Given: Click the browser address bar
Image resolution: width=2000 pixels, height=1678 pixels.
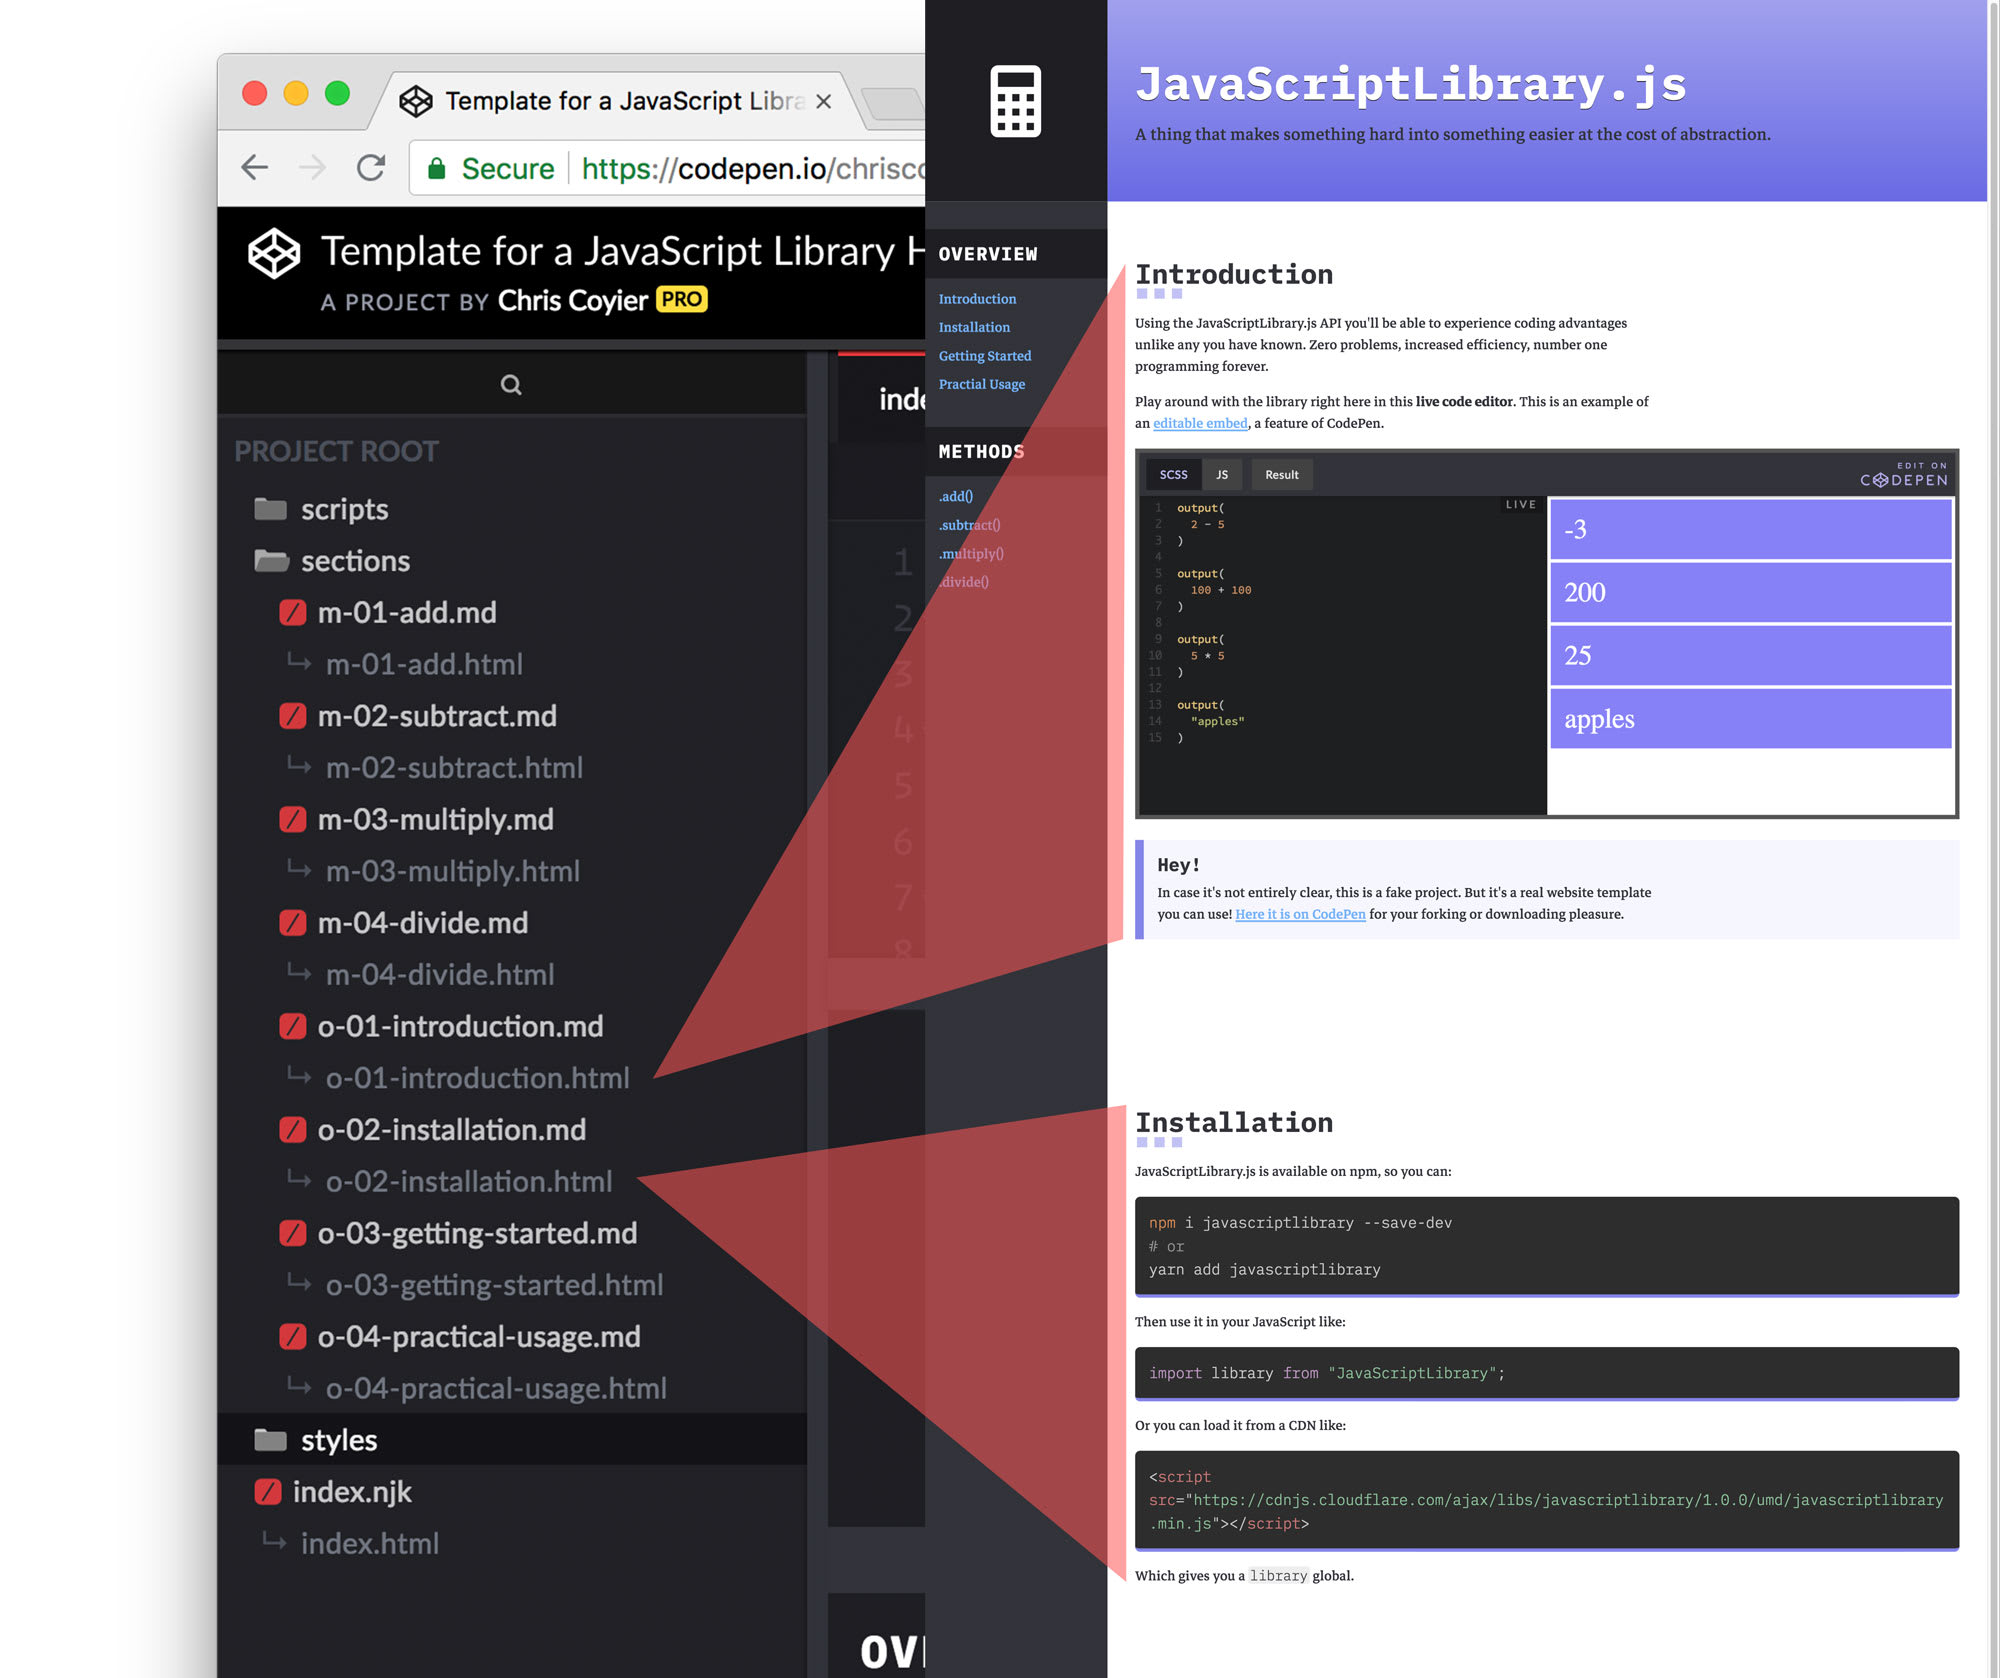Looking at the screenshot, I should [x=700, y=168].
